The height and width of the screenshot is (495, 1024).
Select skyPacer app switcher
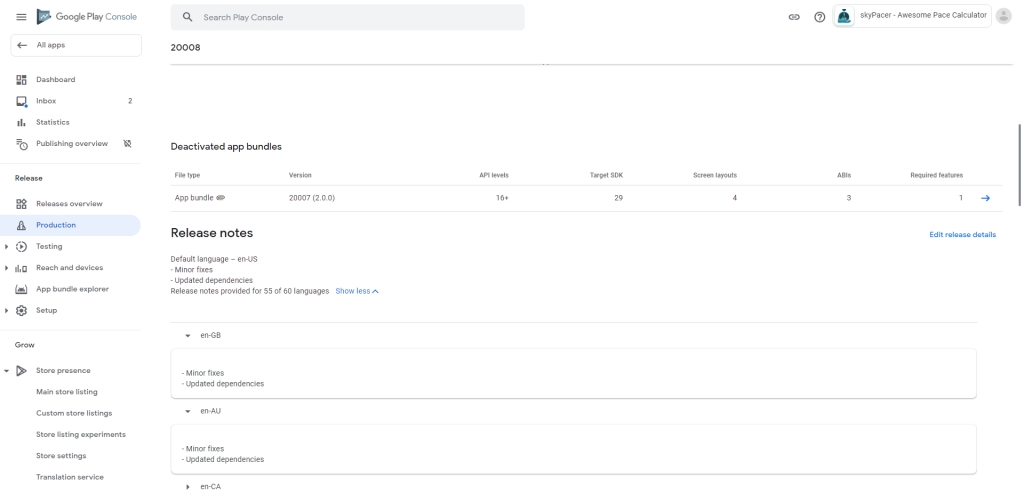[x=912, y=16]
